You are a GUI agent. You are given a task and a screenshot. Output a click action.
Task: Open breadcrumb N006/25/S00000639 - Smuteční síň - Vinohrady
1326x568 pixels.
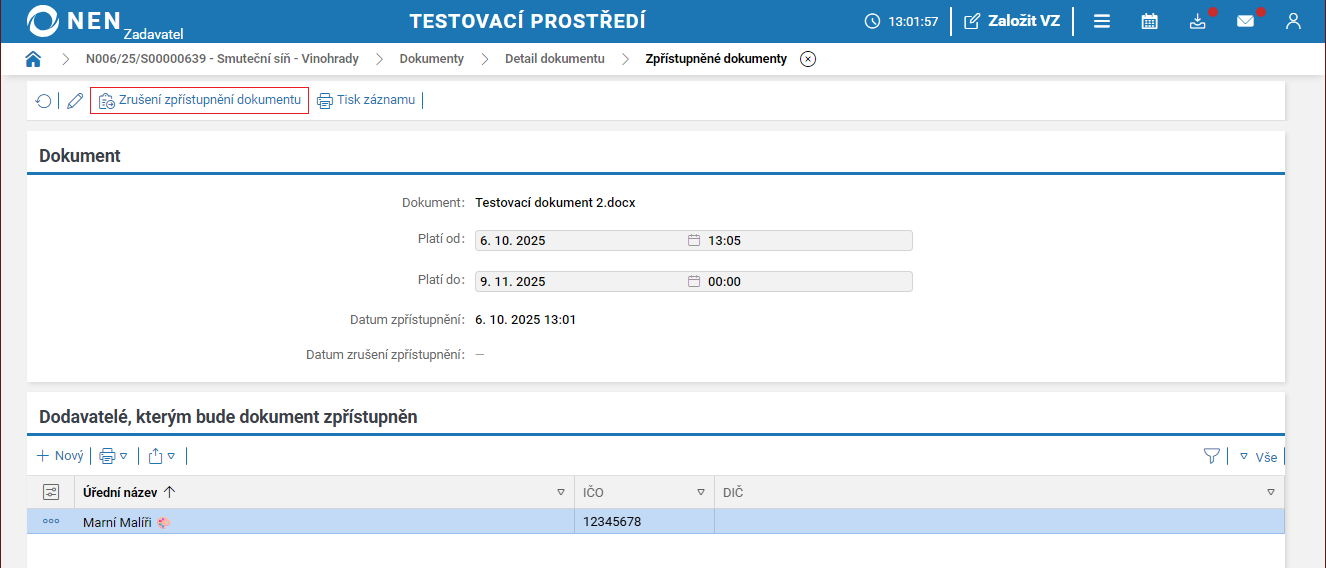click(x=222, y=59)
